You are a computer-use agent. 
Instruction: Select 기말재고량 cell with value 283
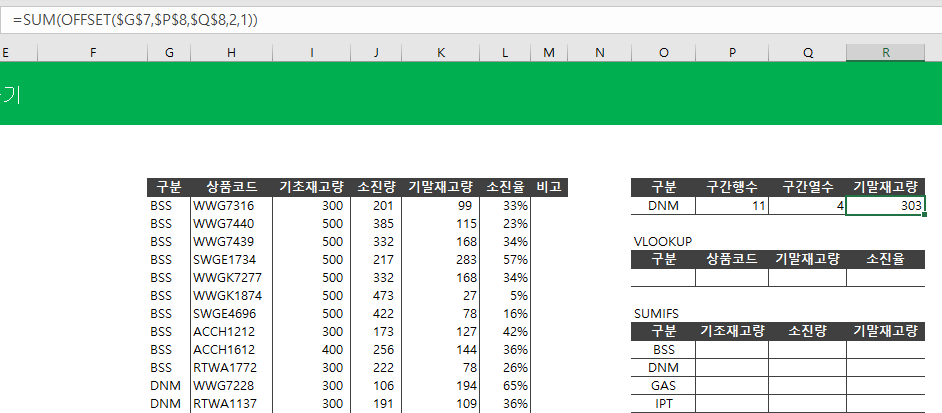click(x=441, y=260)
